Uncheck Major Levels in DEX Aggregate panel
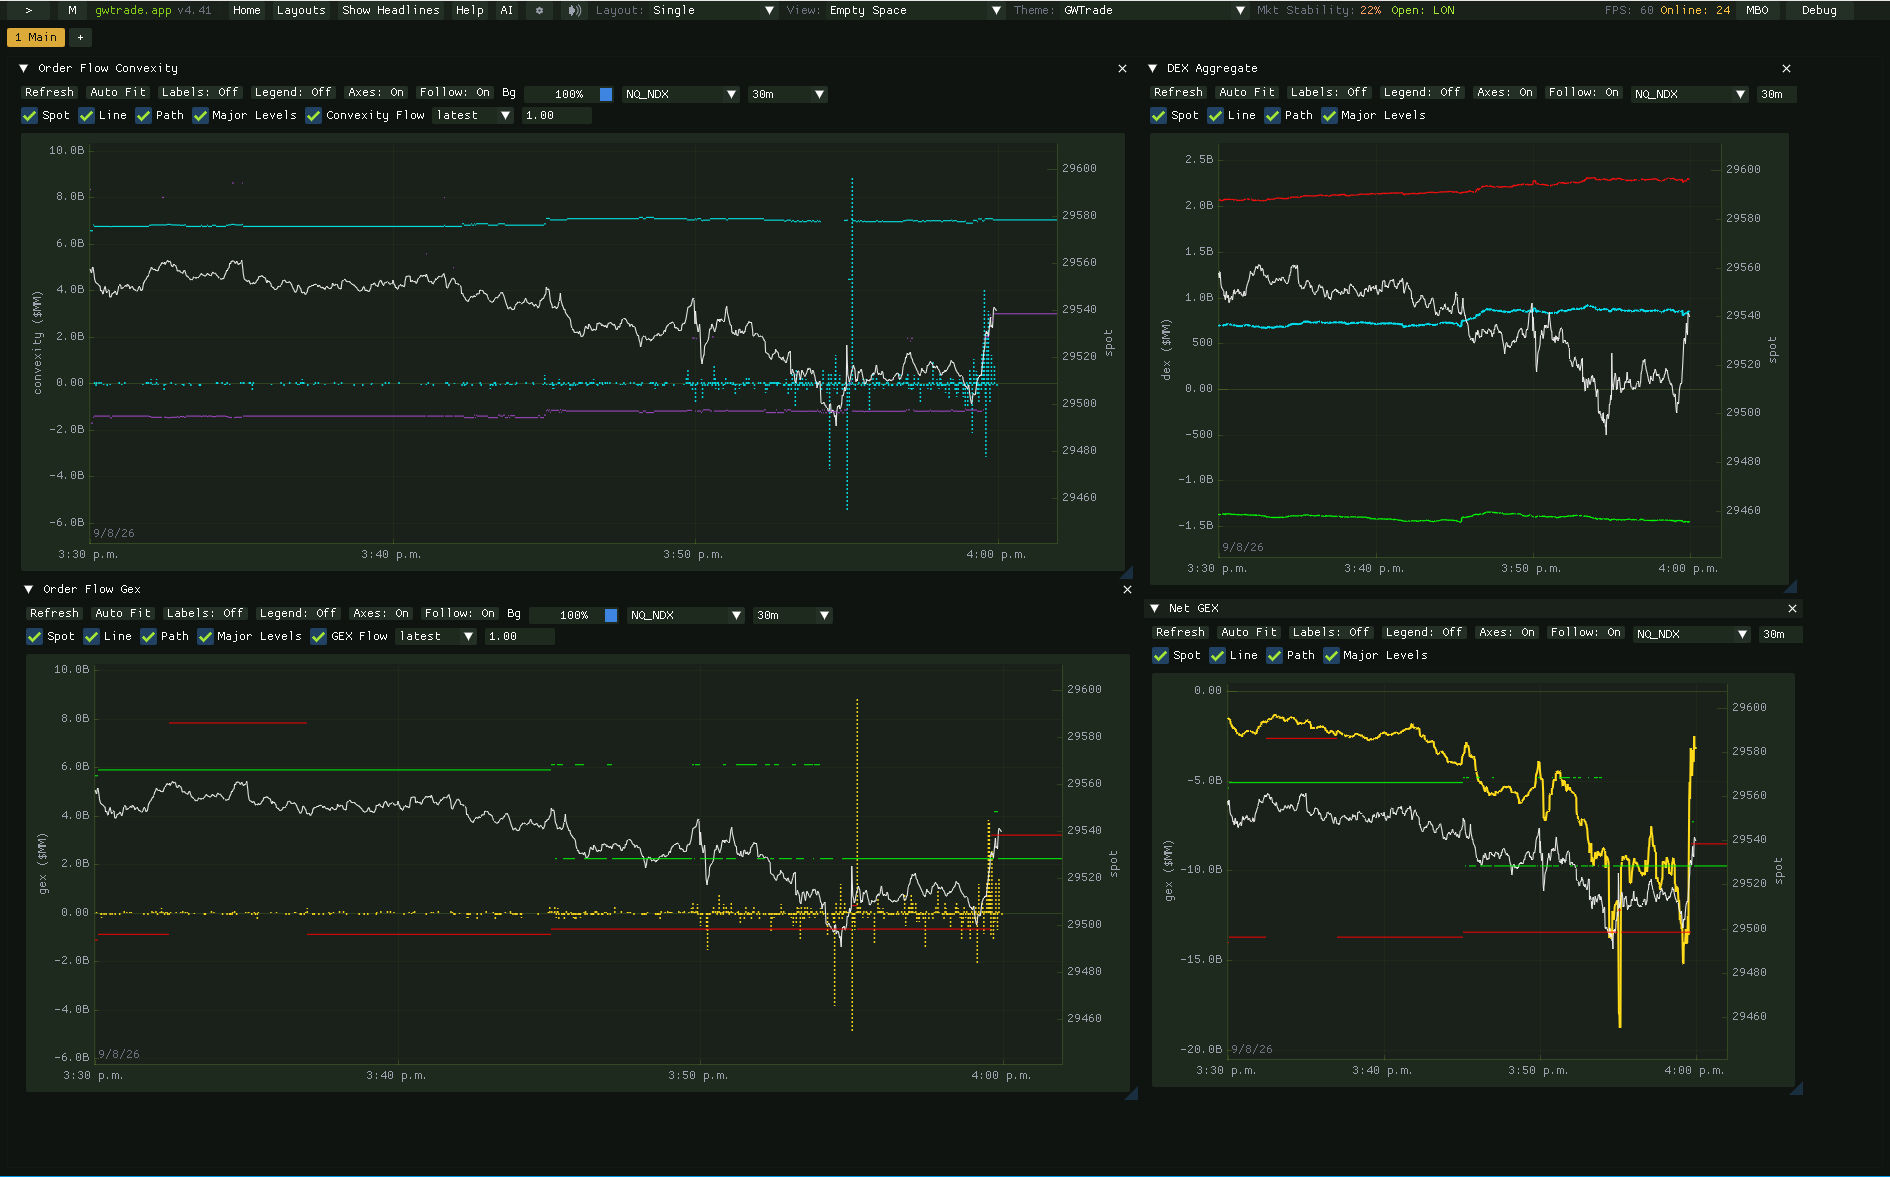Screen dimensions: 1890x1177 click(x=1330, y=116)
